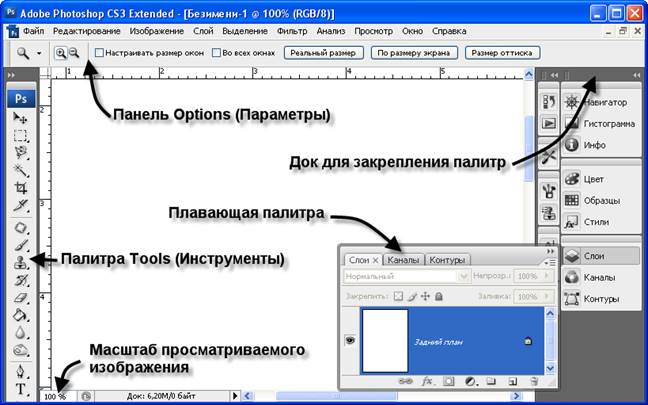The image size is (648, 405).
Task: Select the Clone Stamp tool
Action: (20, 262)
